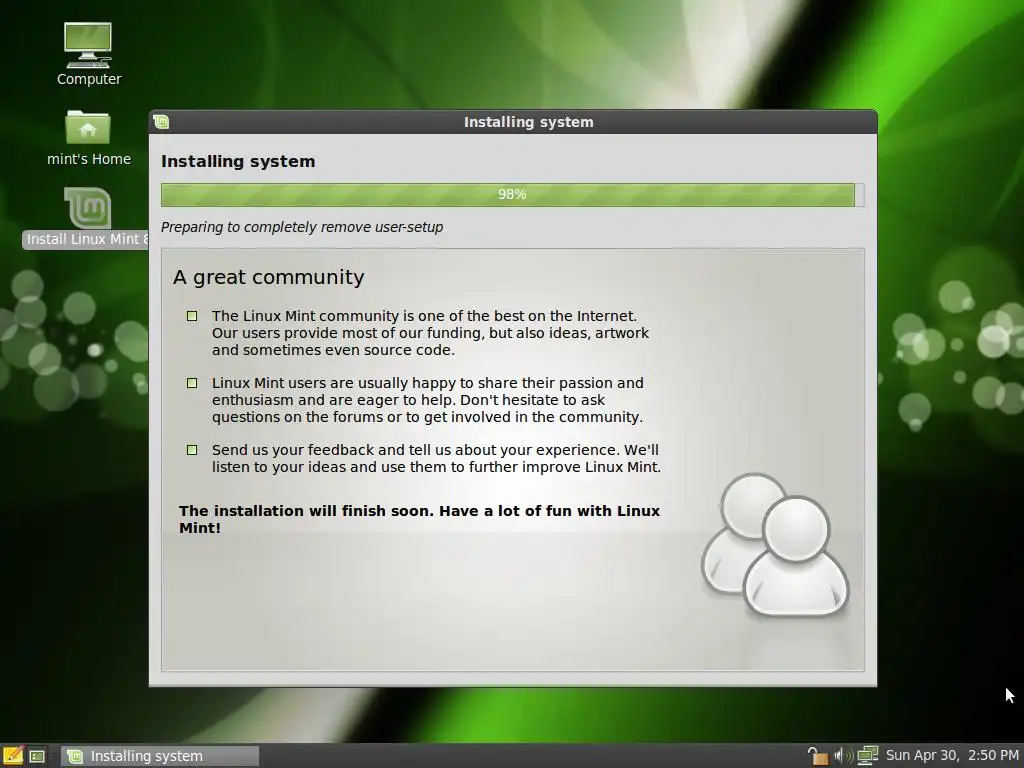
Task: Click the "Installing system" bold heading
Action: [238, 161]
